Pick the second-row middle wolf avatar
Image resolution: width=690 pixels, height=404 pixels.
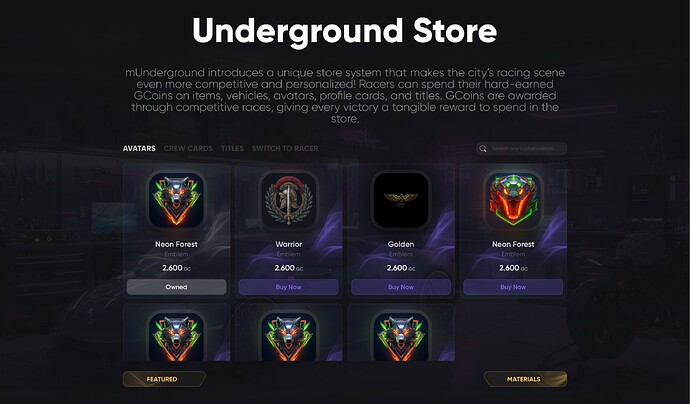point(289,336)
